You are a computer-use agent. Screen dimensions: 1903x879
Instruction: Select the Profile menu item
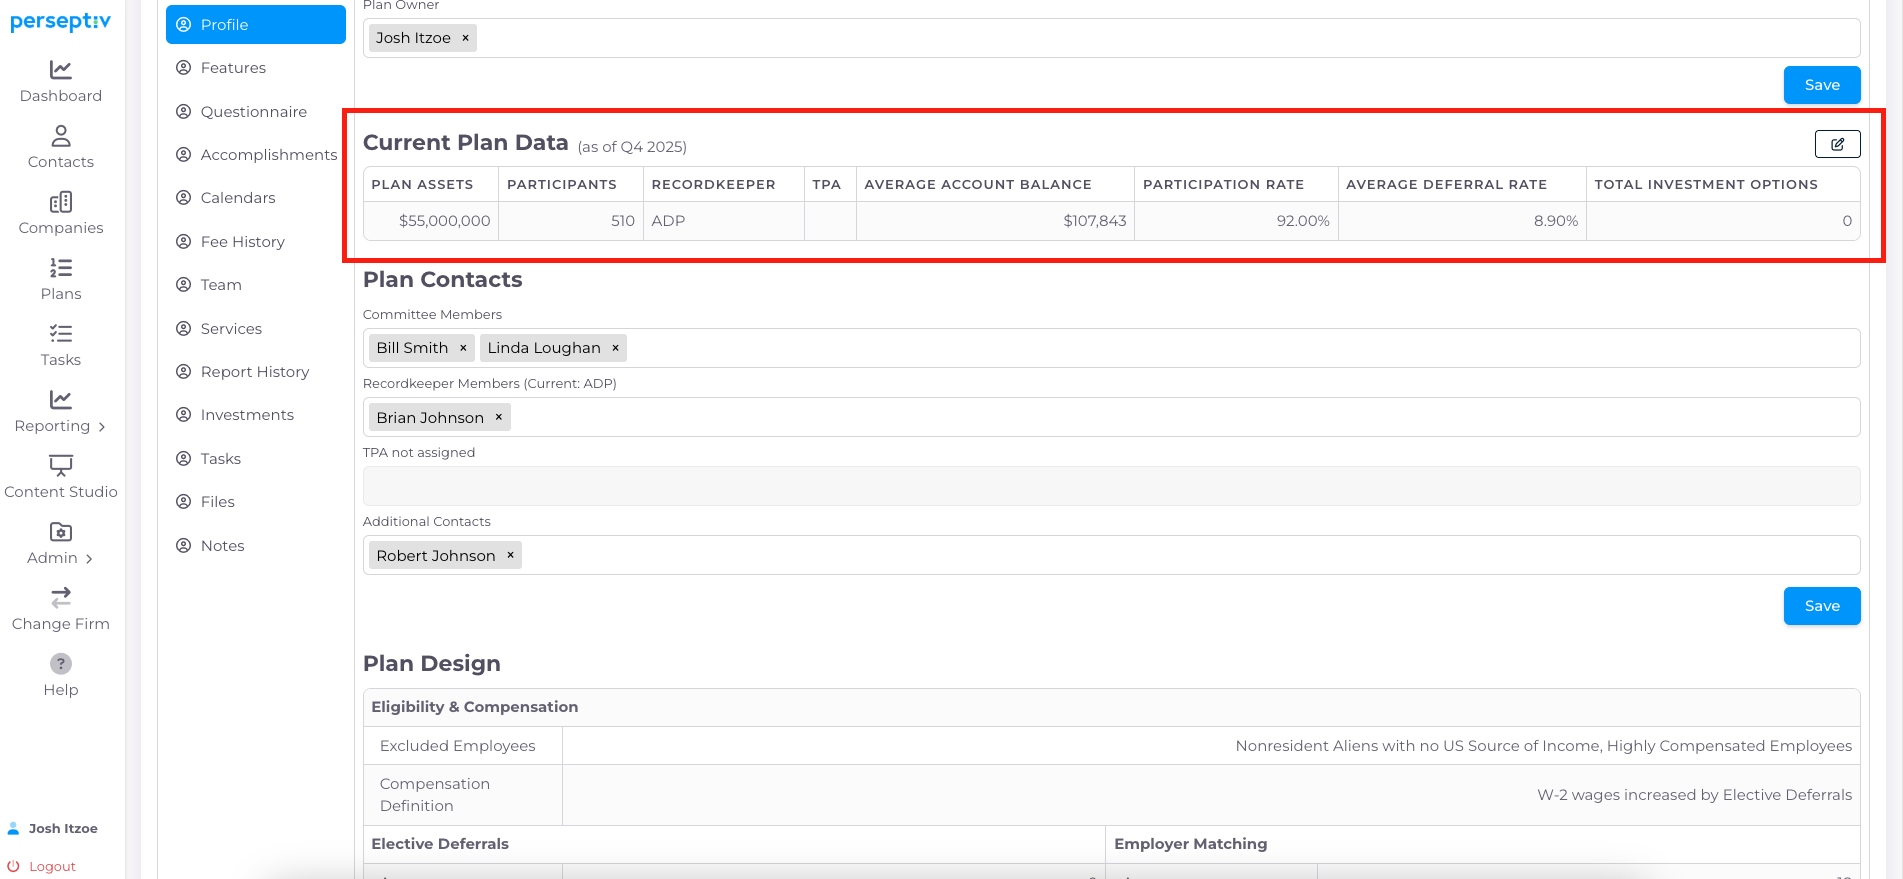(256, 24)
